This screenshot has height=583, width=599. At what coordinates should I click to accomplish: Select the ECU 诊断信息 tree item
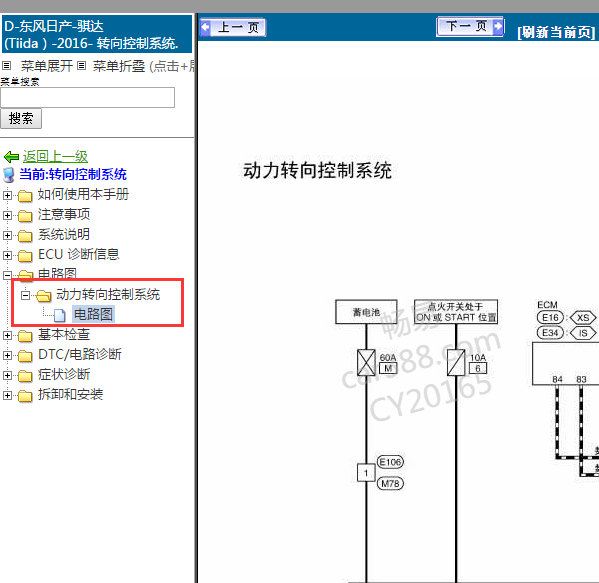coord(78,254)
